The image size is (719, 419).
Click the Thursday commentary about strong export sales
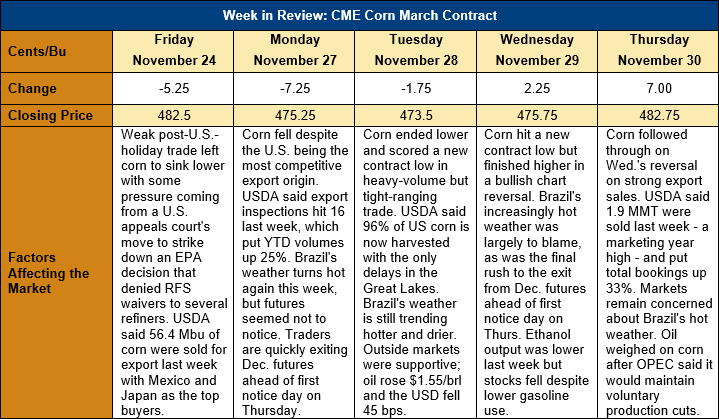(658, 273)
